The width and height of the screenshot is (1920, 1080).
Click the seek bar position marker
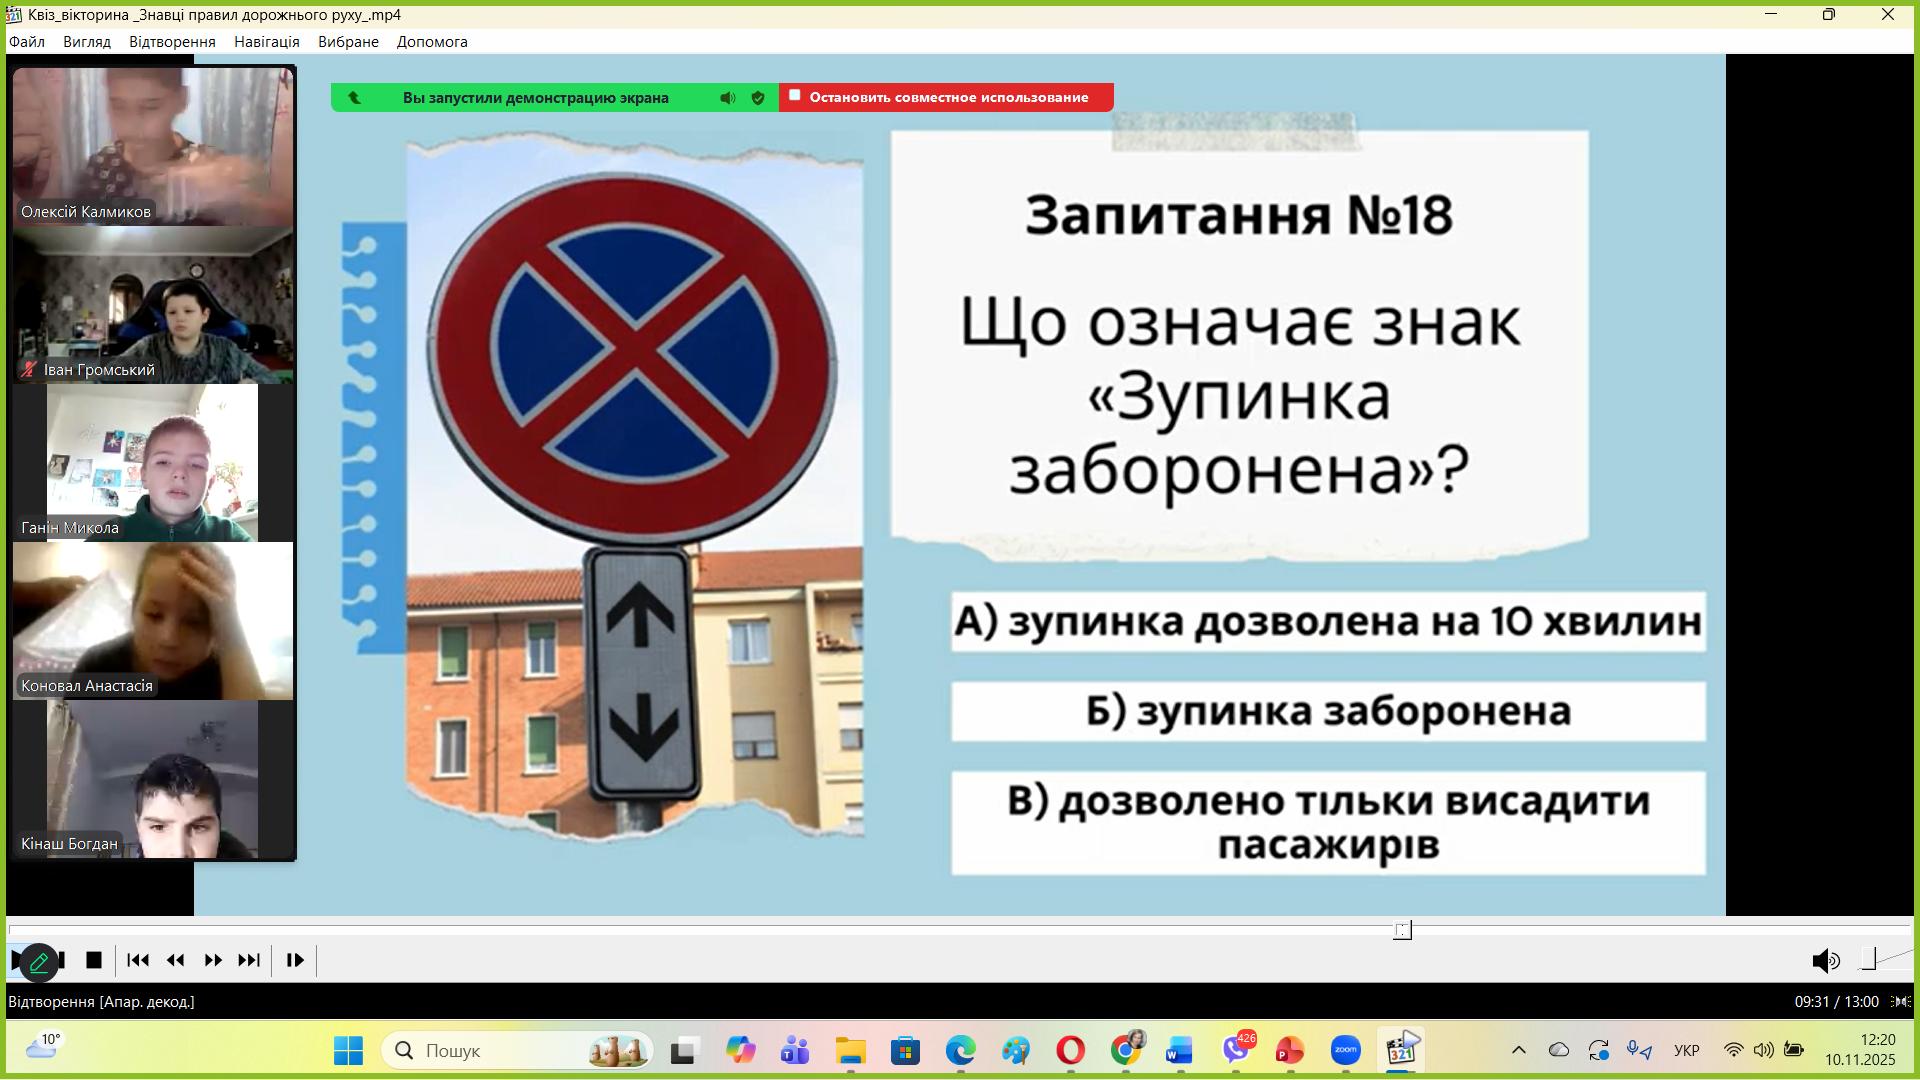pyautogui.click(x=1402, y=930)
